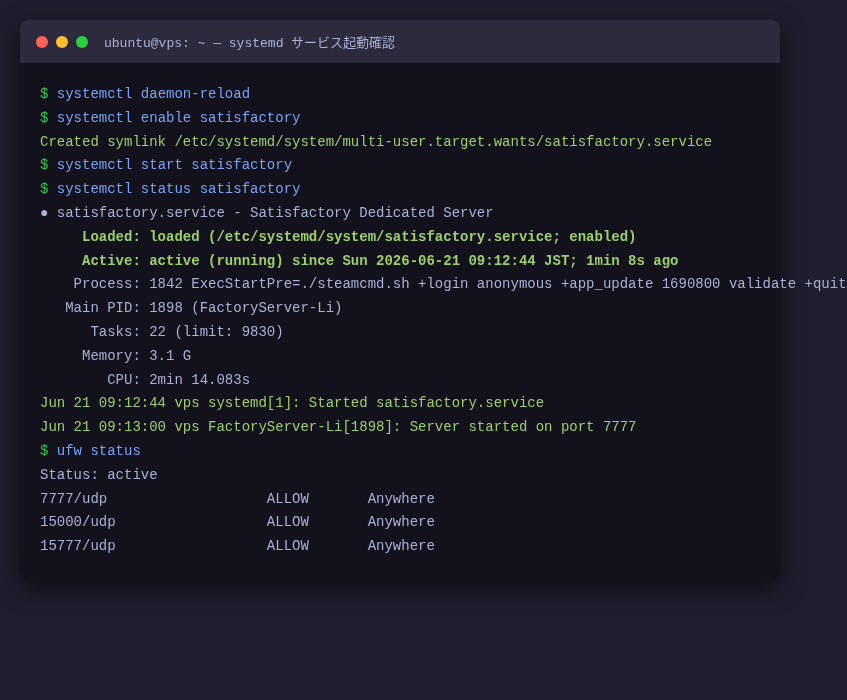The width and height of the screenshot is (847, 700).
Task: Click the 'Memory: 3.1 G' line
Action: click(136, 355)
